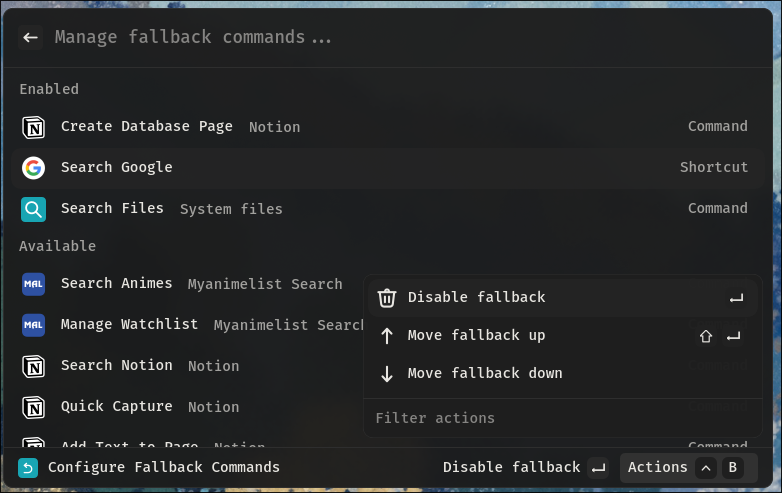Viewport: 782px width, 493px height.
Task: Click the teal Configure Fallback Commands icon
Action: coord(28,468)
